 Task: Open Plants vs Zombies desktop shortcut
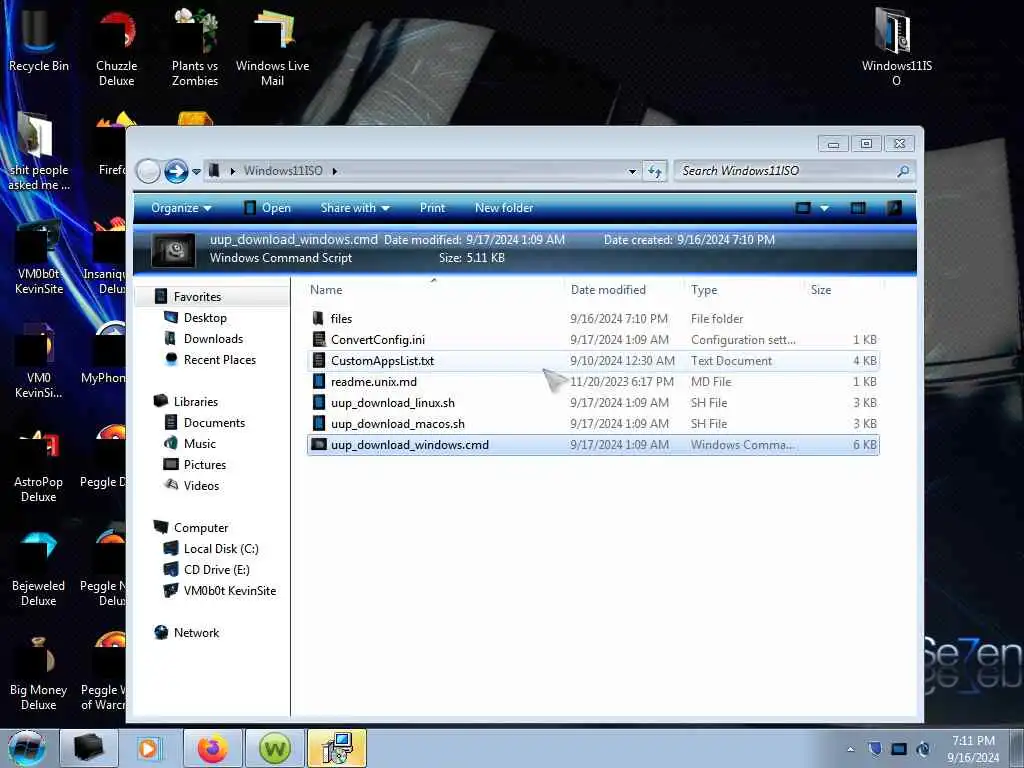195,48
